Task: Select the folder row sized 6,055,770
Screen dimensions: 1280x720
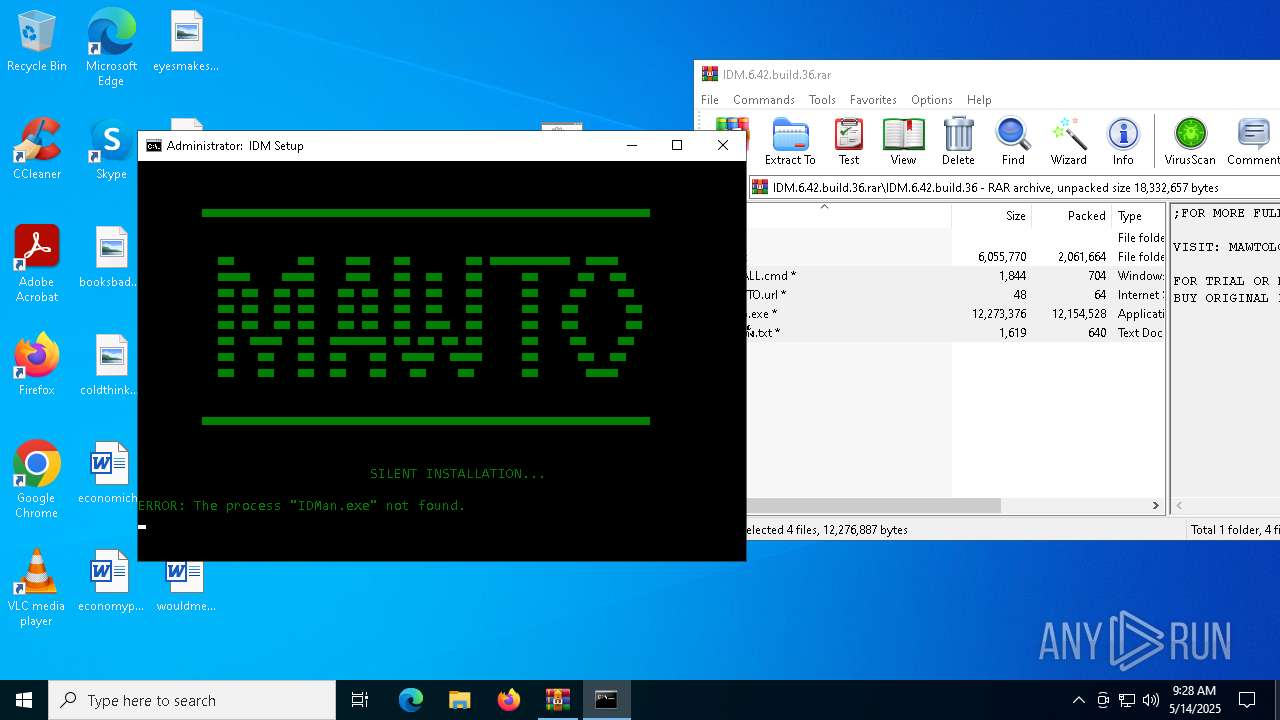Action: click(956, 257)
